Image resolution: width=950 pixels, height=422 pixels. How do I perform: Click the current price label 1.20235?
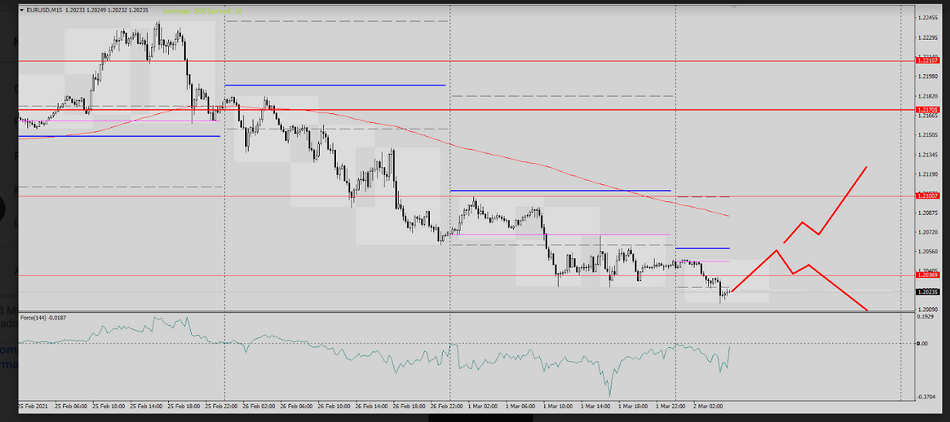tap(927, 291)
